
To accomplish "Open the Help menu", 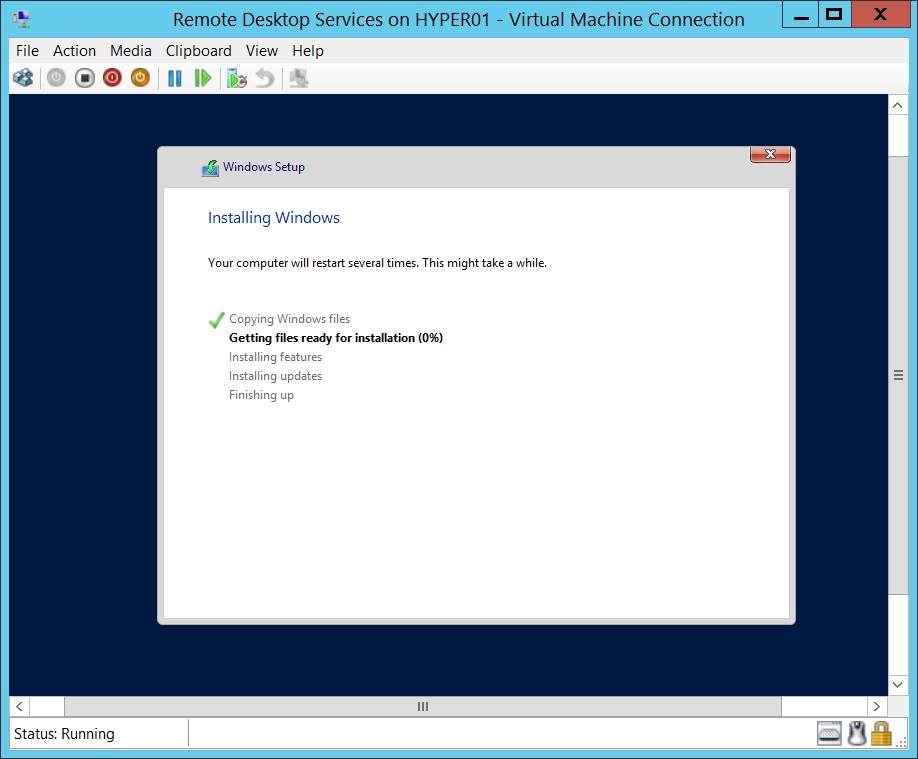I will [x=308, y=51].
